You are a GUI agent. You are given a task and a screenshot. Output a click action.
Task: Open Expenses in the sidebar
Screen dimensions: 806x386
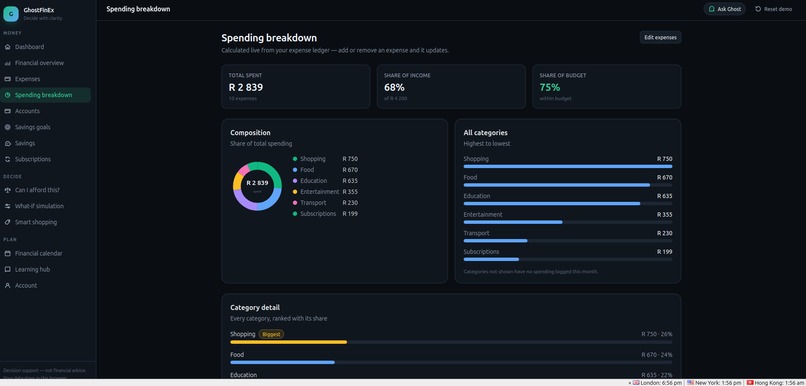point(46,79)
